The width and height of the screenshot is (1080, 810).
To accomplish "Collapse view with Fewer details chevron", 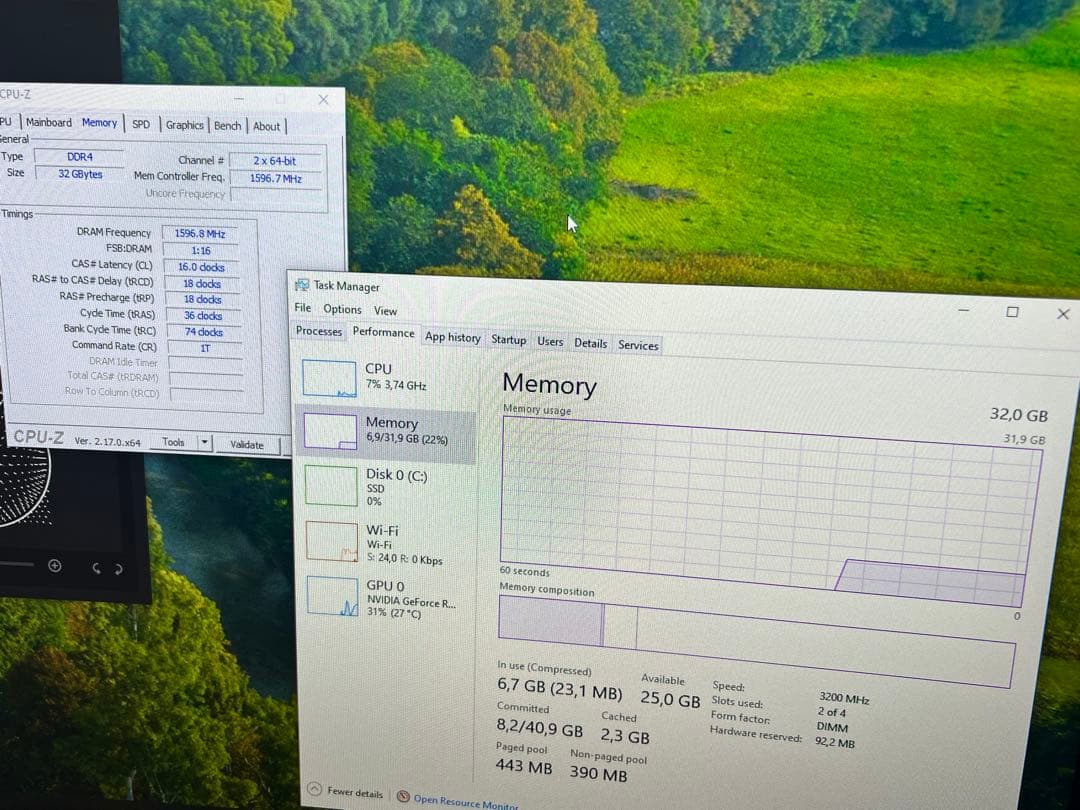I will tap(314, 791).
